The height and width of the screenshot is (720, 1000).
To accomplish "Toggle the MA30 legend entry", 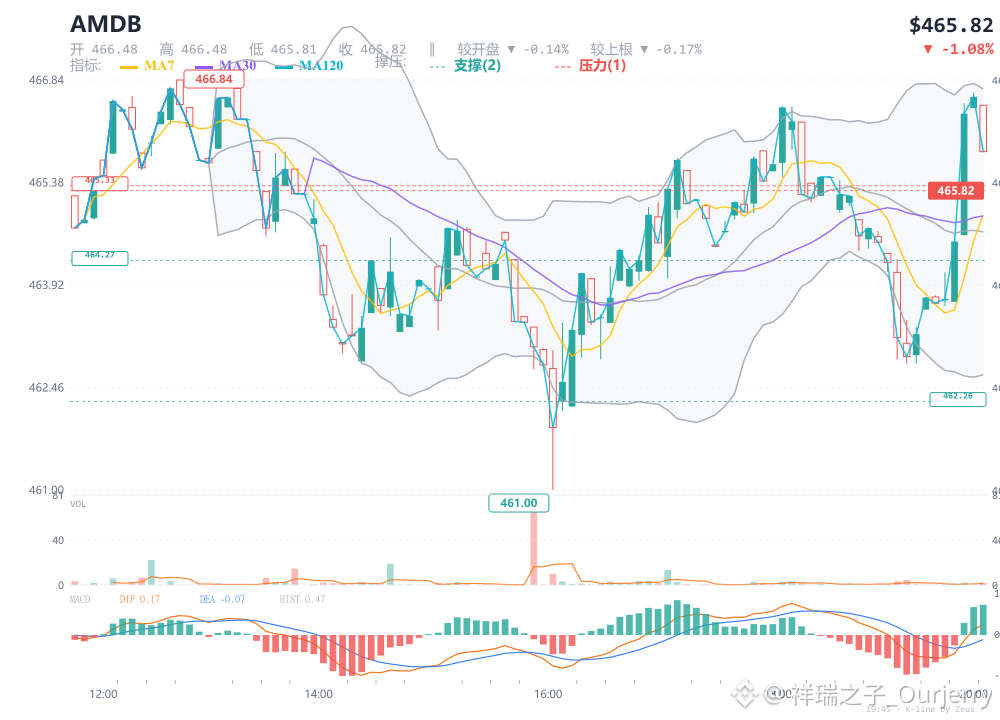I will click(226, 66).
